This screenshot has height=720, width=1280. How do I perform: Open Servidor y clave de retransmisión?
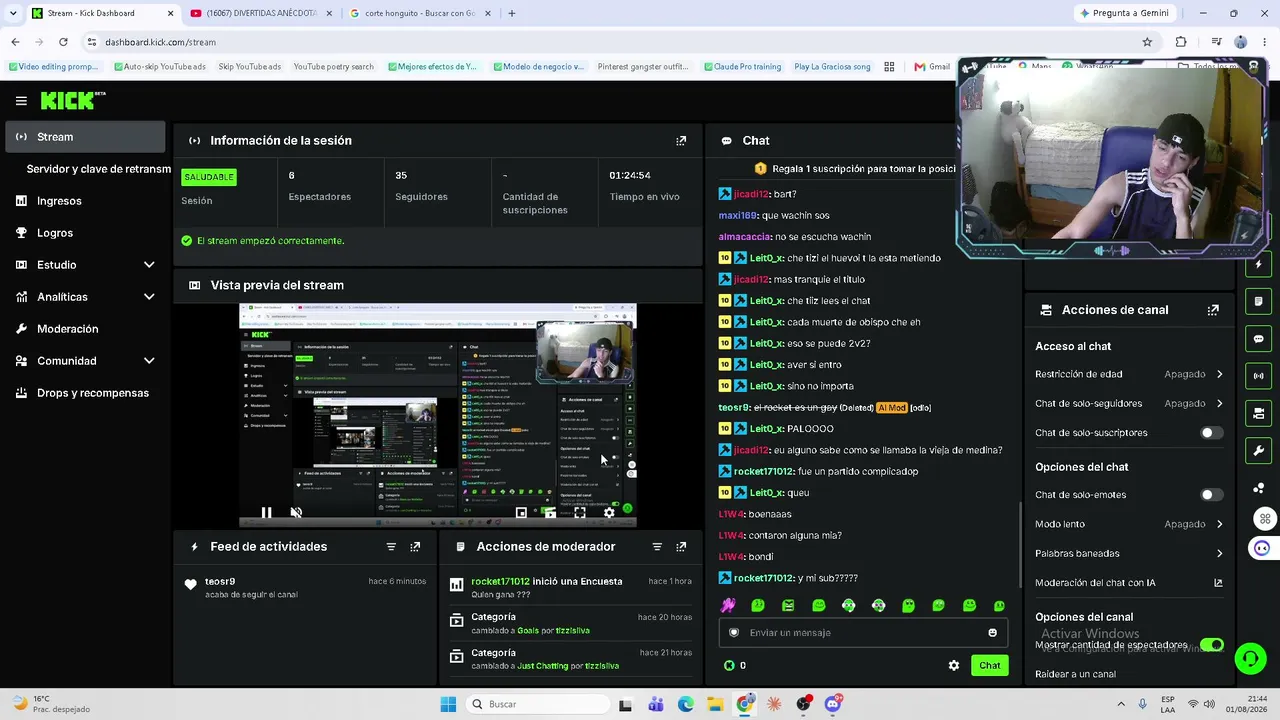98,169
